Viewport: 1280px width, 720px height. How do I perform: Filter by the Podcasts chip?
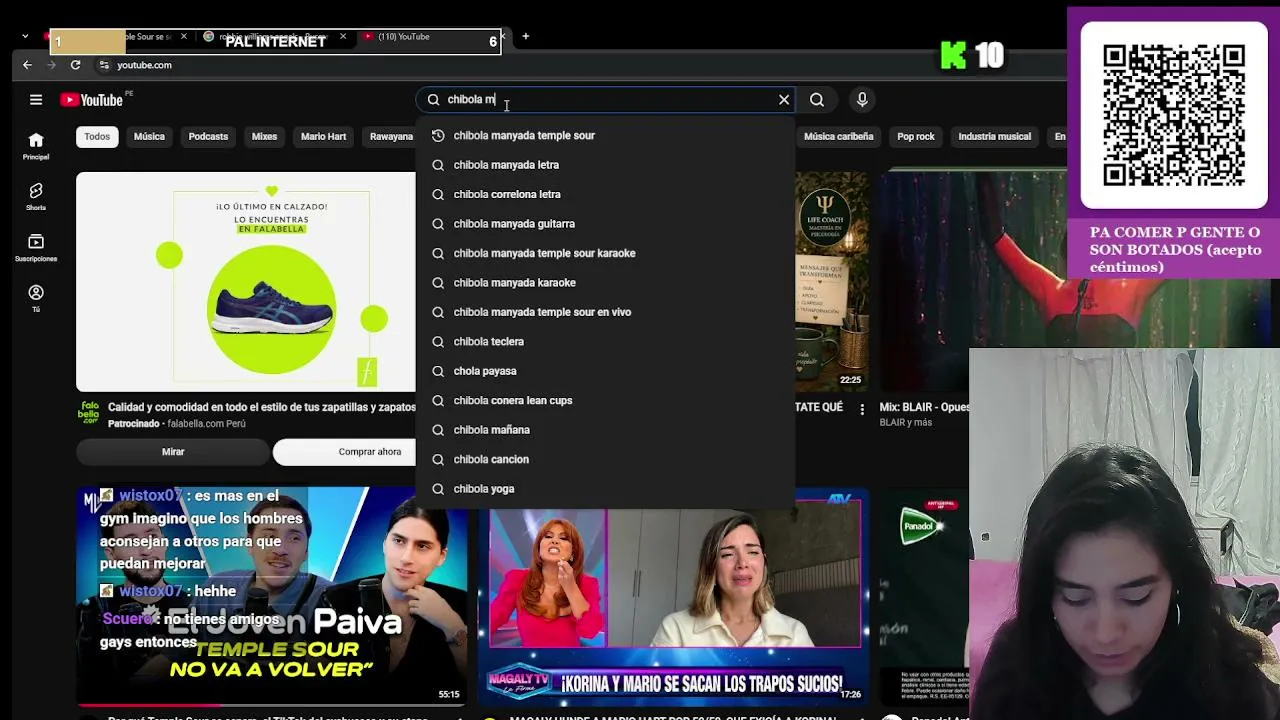click(208, 137)
